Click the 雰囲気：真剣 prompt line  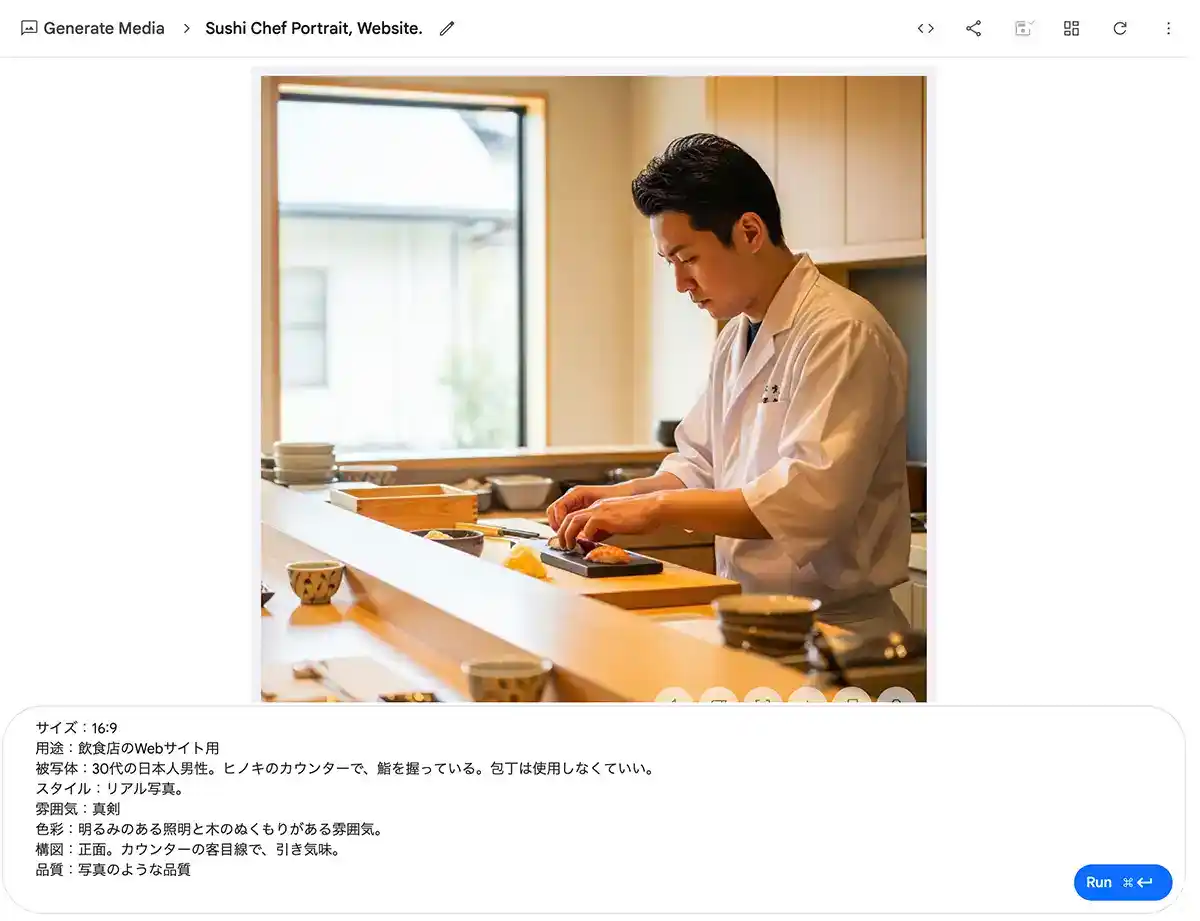coord(78,809)
